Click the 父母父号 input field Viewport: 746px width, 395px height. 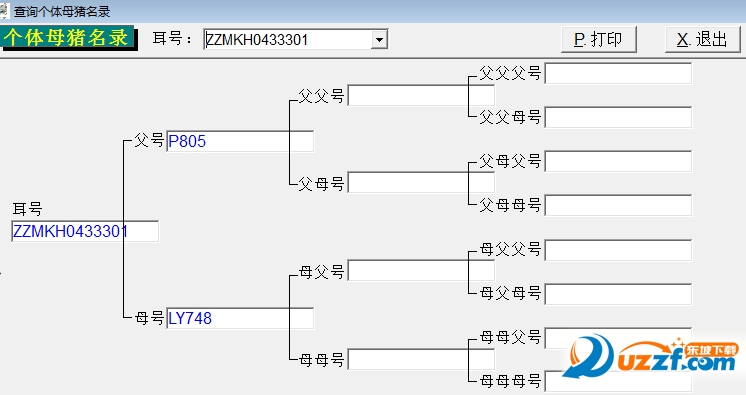click(618, 161)
